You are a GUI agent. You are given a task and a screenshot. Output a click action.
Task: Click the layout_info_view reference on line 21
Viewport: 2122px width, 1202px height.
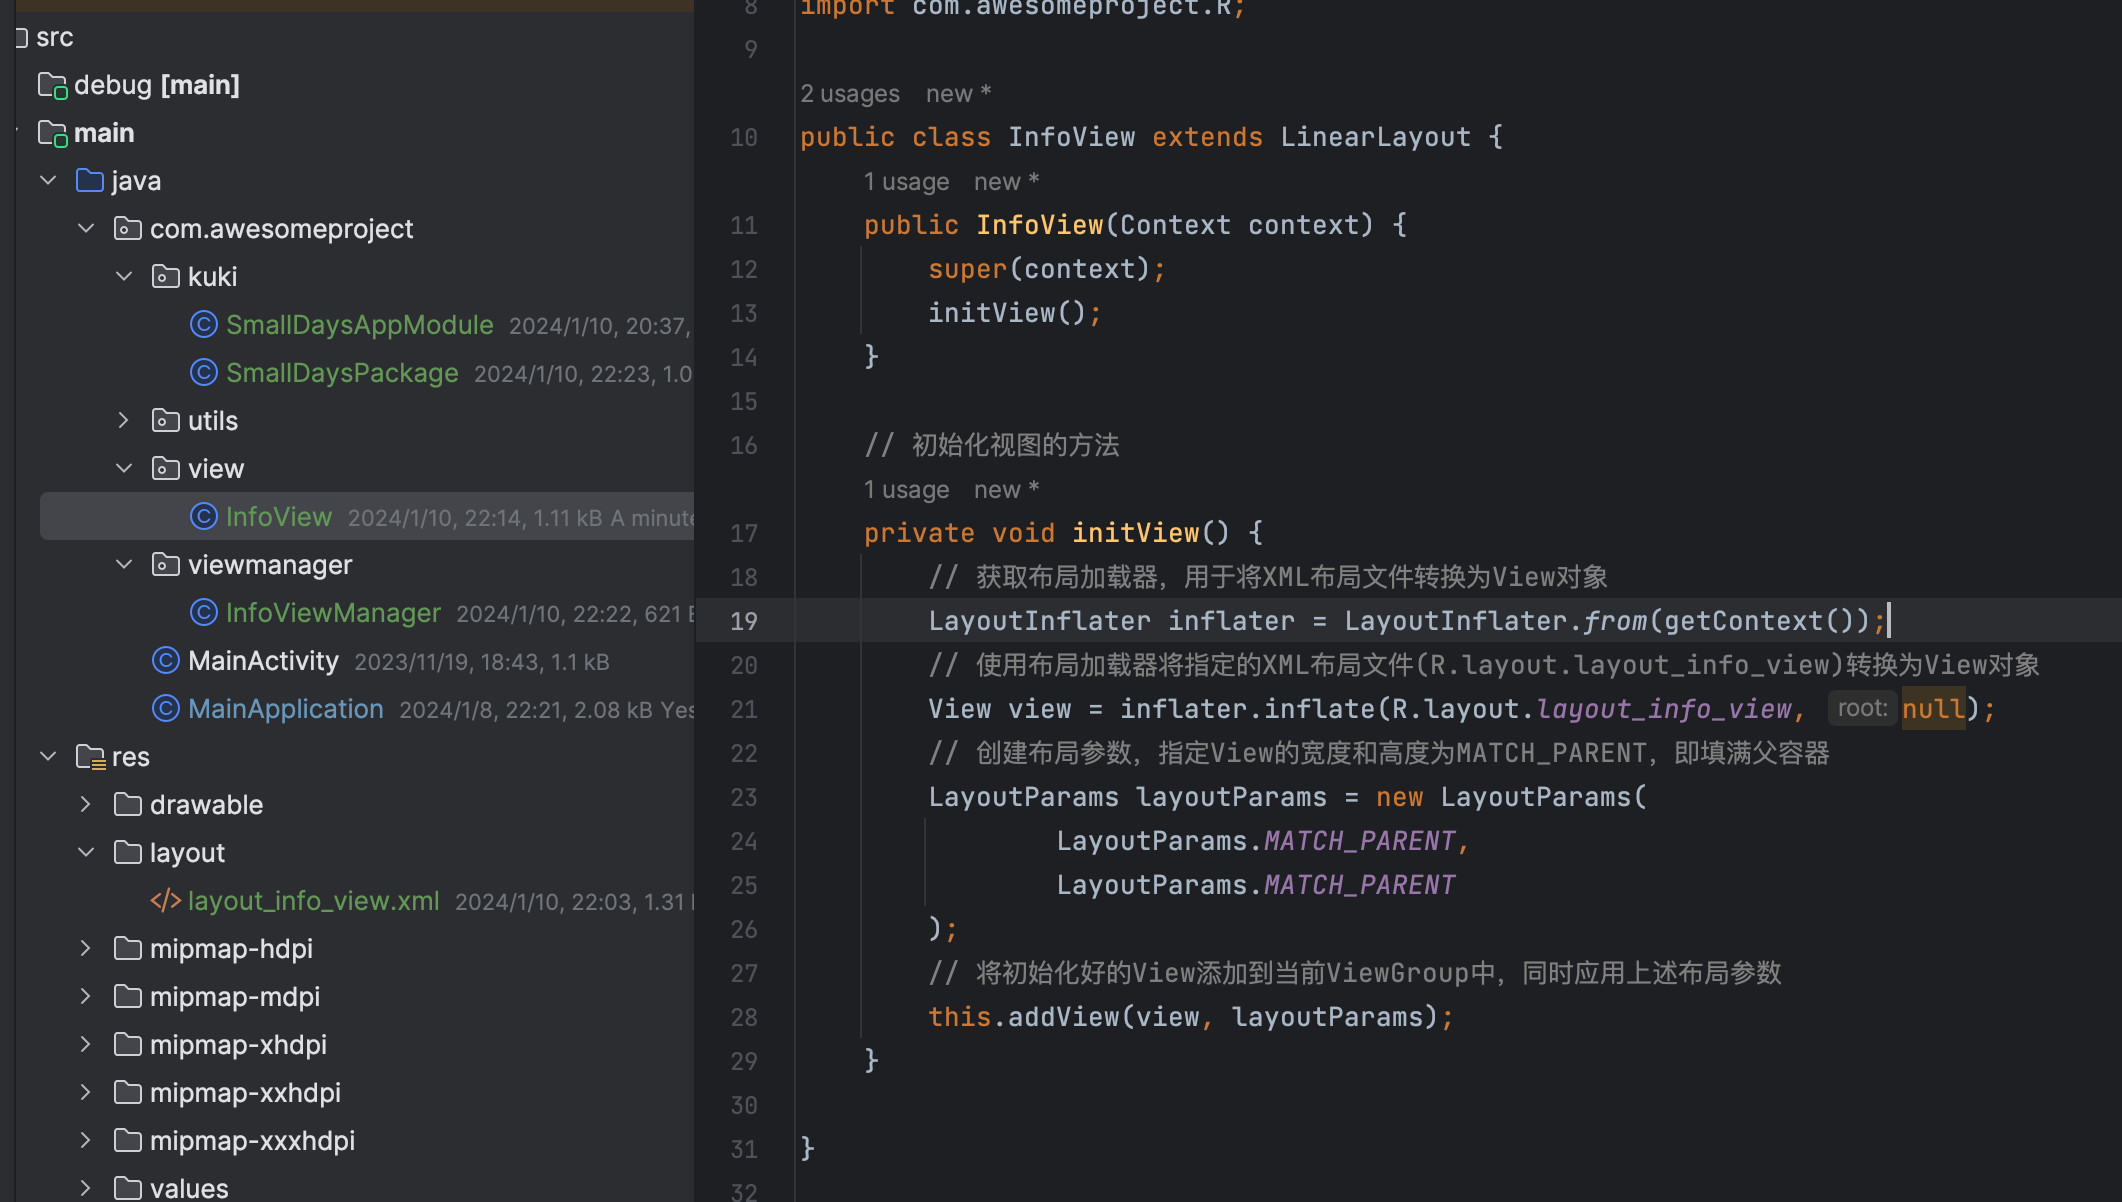click(1664, 709)
